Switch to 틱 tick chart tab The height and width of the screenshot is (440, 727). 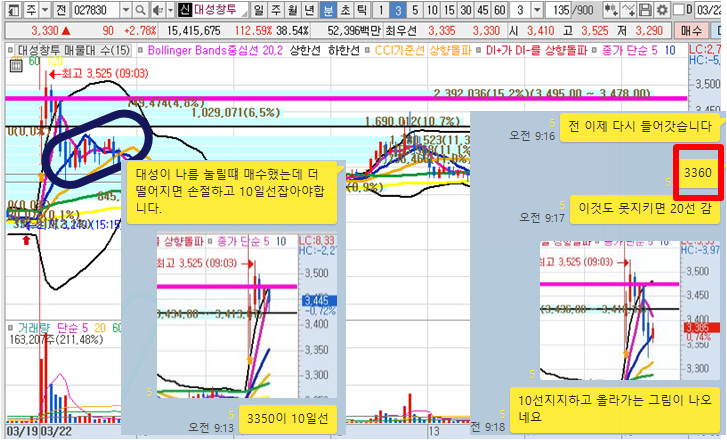pos(362,10)
